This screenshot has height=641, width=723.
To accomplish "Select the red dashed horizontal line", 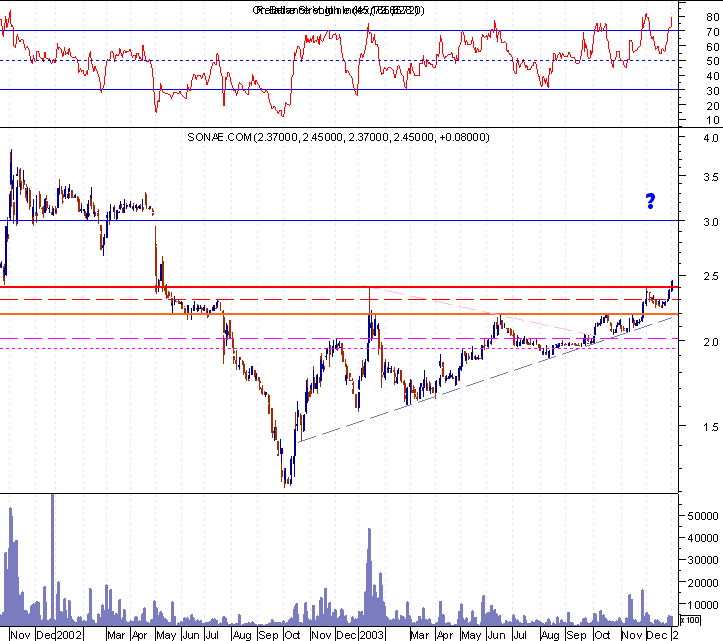I will pyautogui.click(x=339, y=299).
